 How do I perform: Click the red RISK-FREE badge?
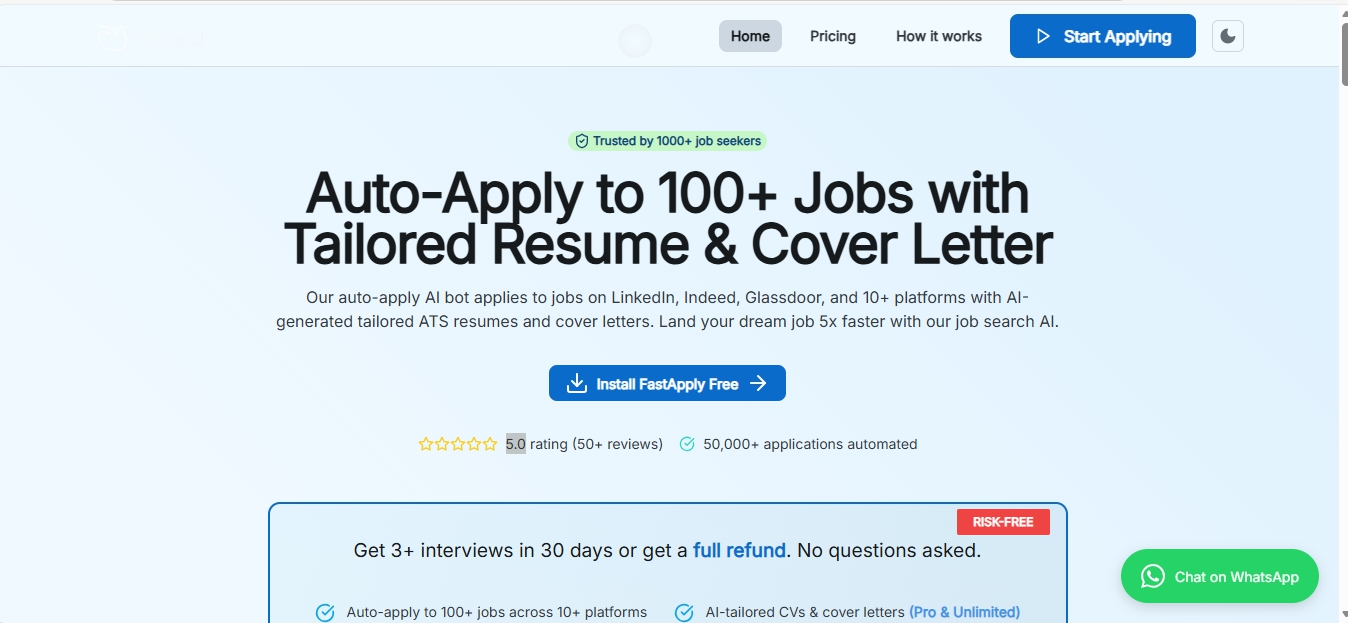1003,522
